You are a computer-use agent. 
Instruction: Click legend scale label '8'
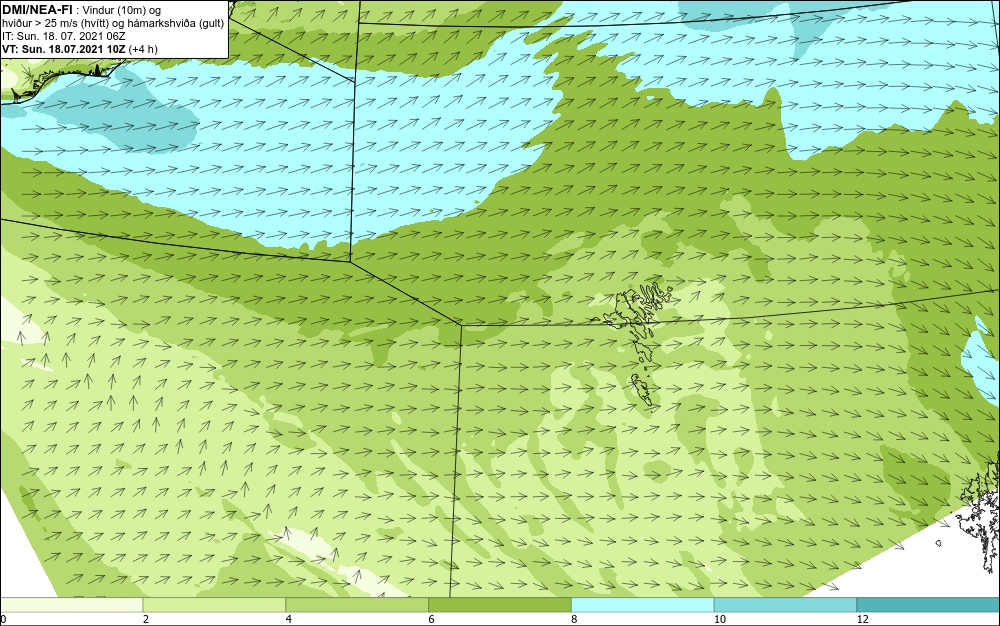(x=575, y=619)
